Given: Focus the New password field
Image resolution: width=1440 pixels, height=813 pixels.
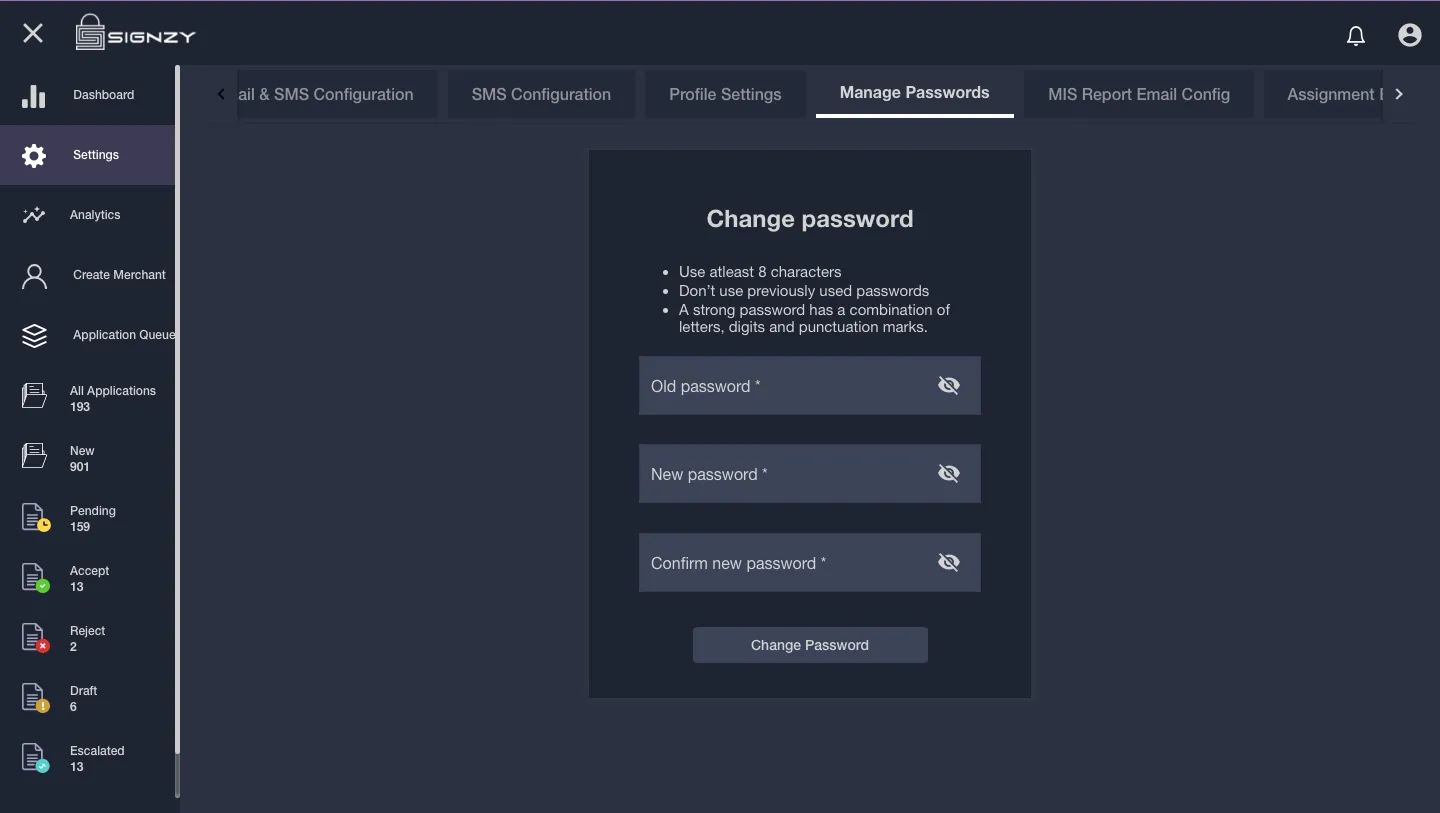Looking at the screenshot, I should click(x=810, y=474).
